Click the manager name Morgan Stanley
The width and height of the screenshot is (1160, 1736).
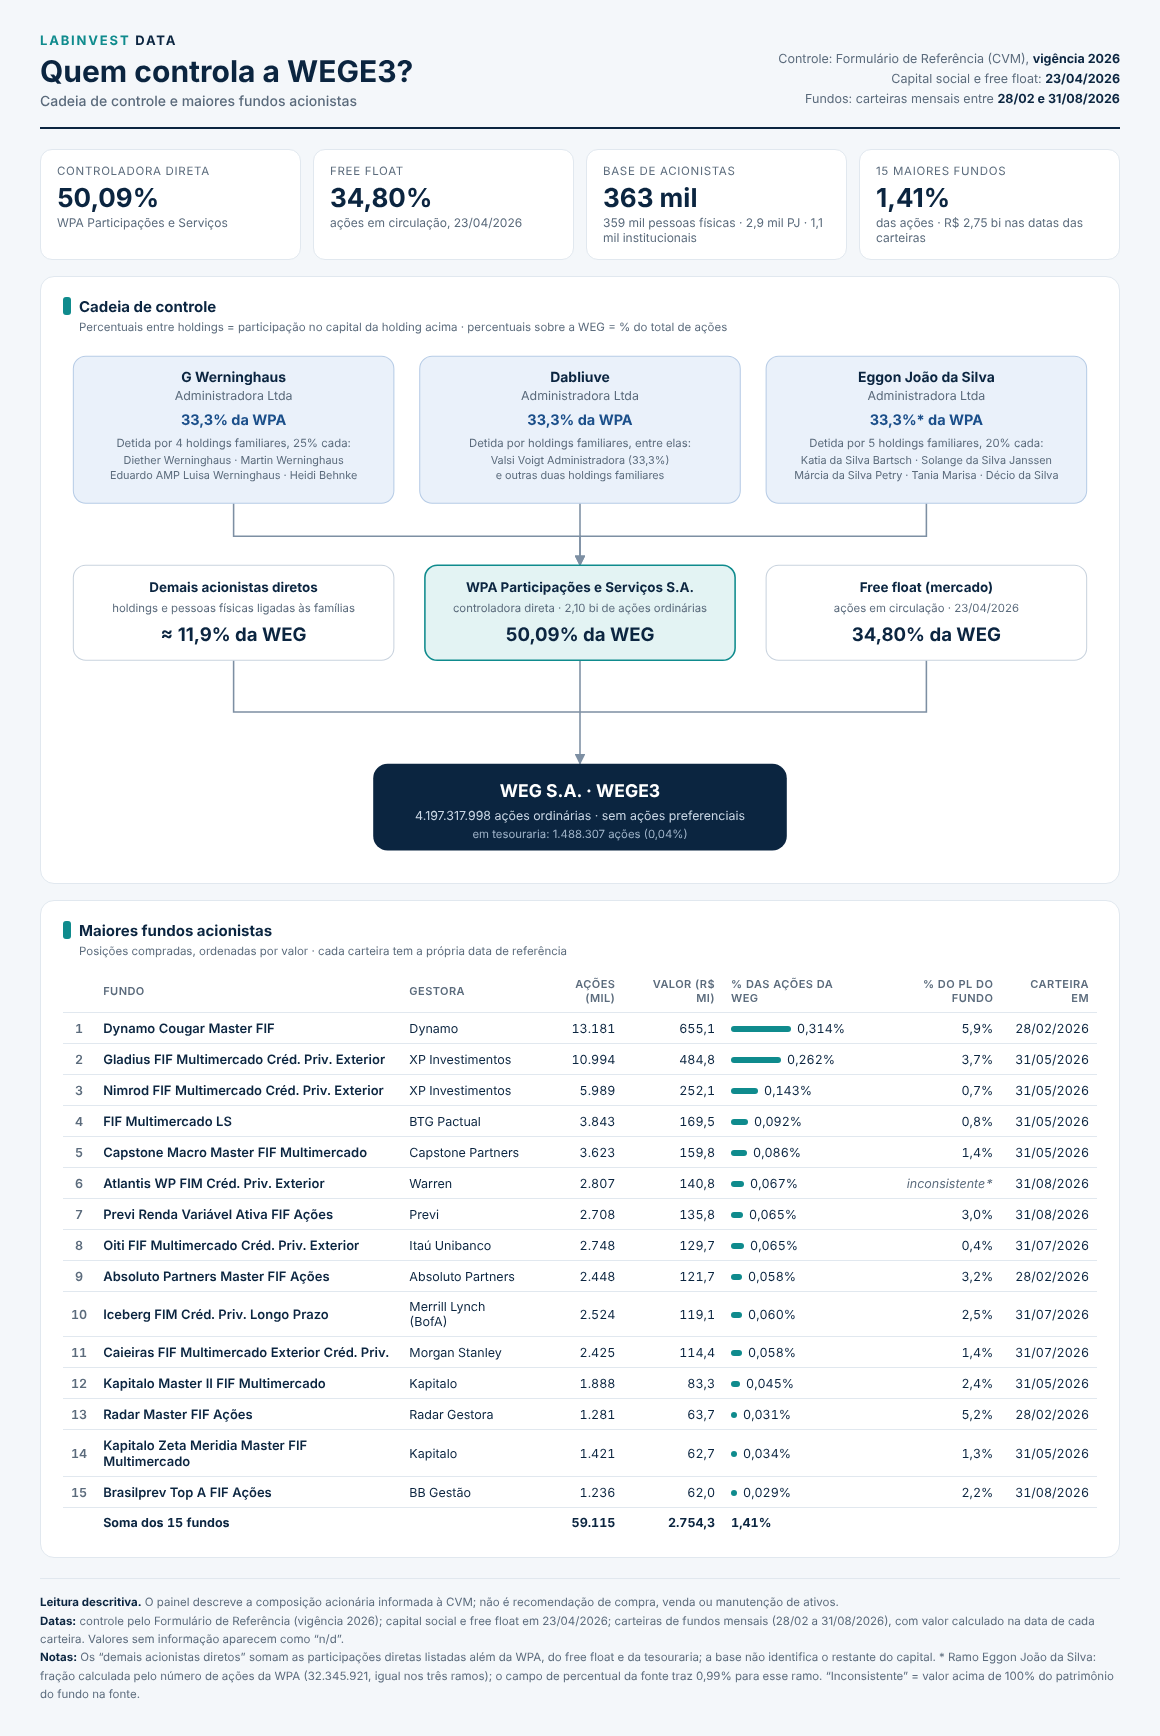(x=455, y=1352)
